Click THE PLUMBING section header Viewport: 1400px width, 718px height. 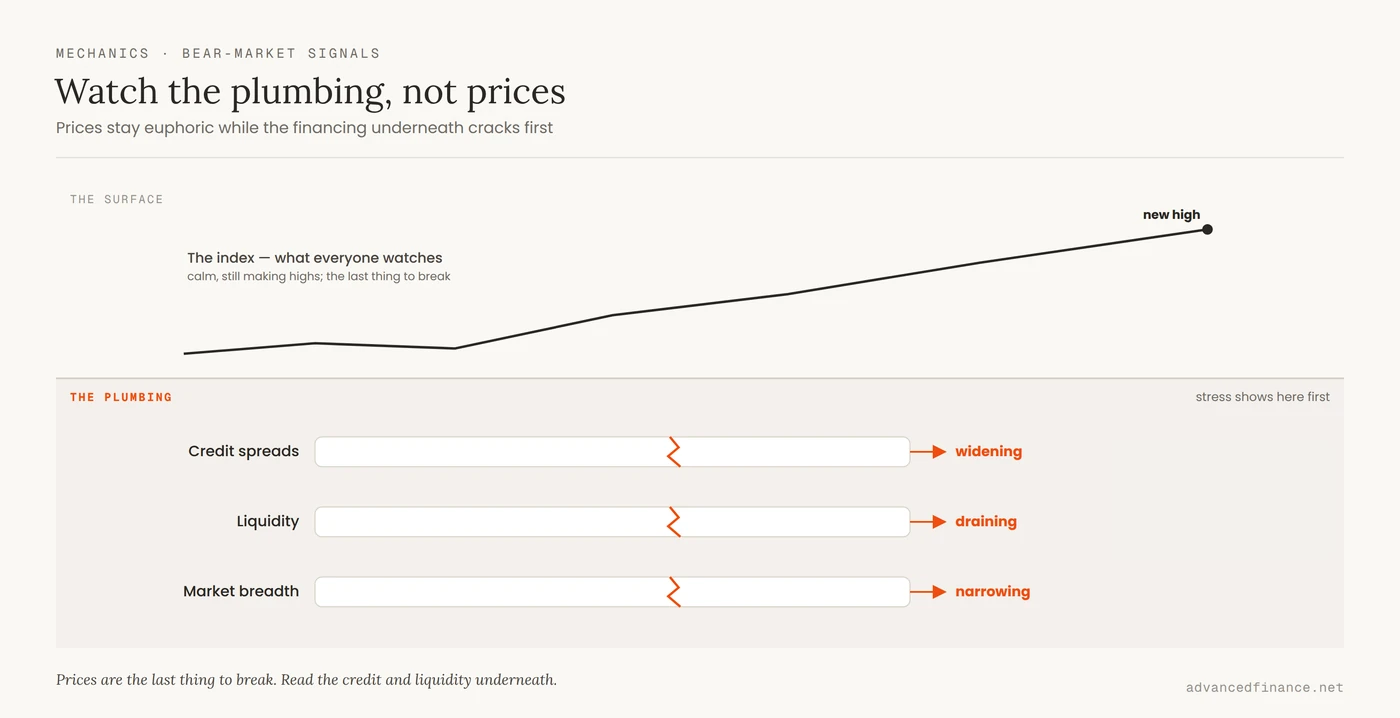point(121,397)
